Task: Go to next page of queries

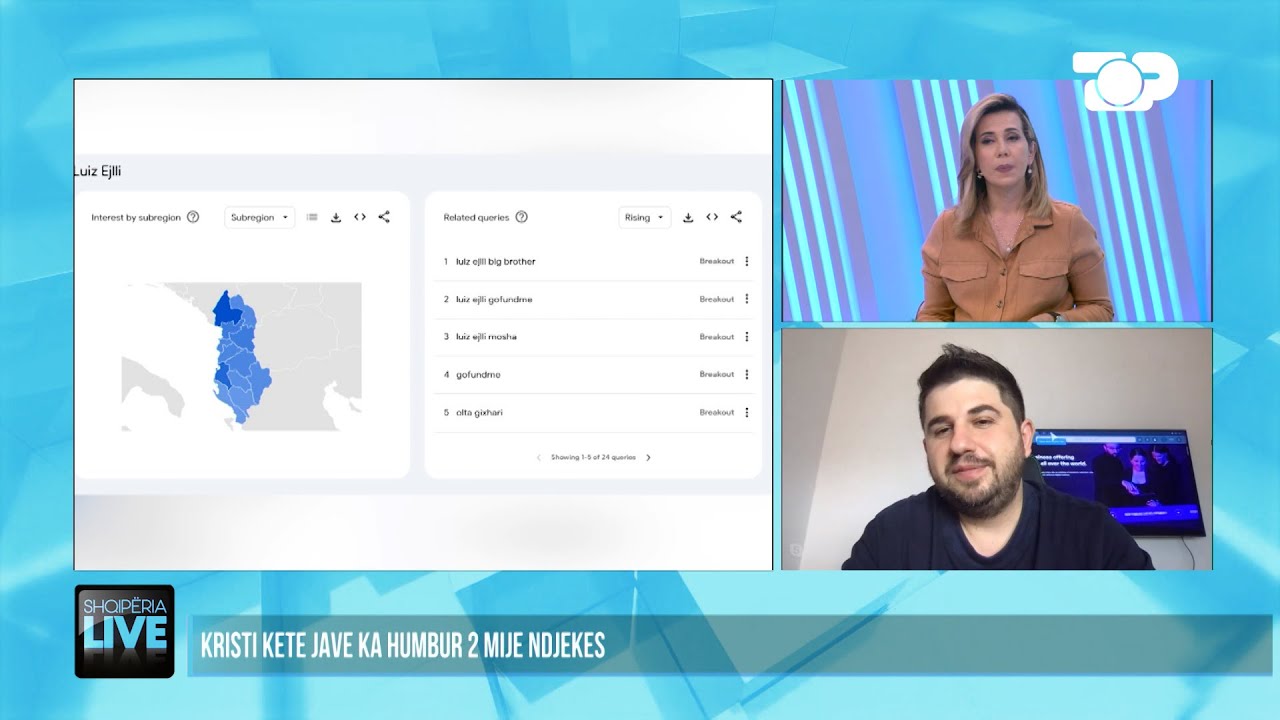Action: coord(648,458)
